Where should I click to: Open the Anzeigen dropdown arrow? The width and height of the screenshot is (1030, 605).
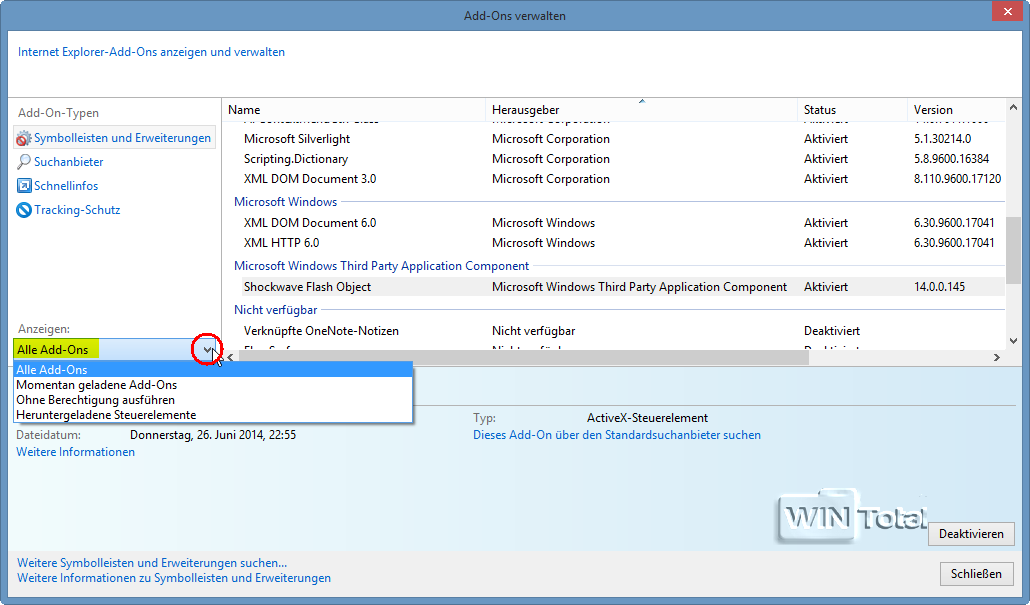pos(207,350)
